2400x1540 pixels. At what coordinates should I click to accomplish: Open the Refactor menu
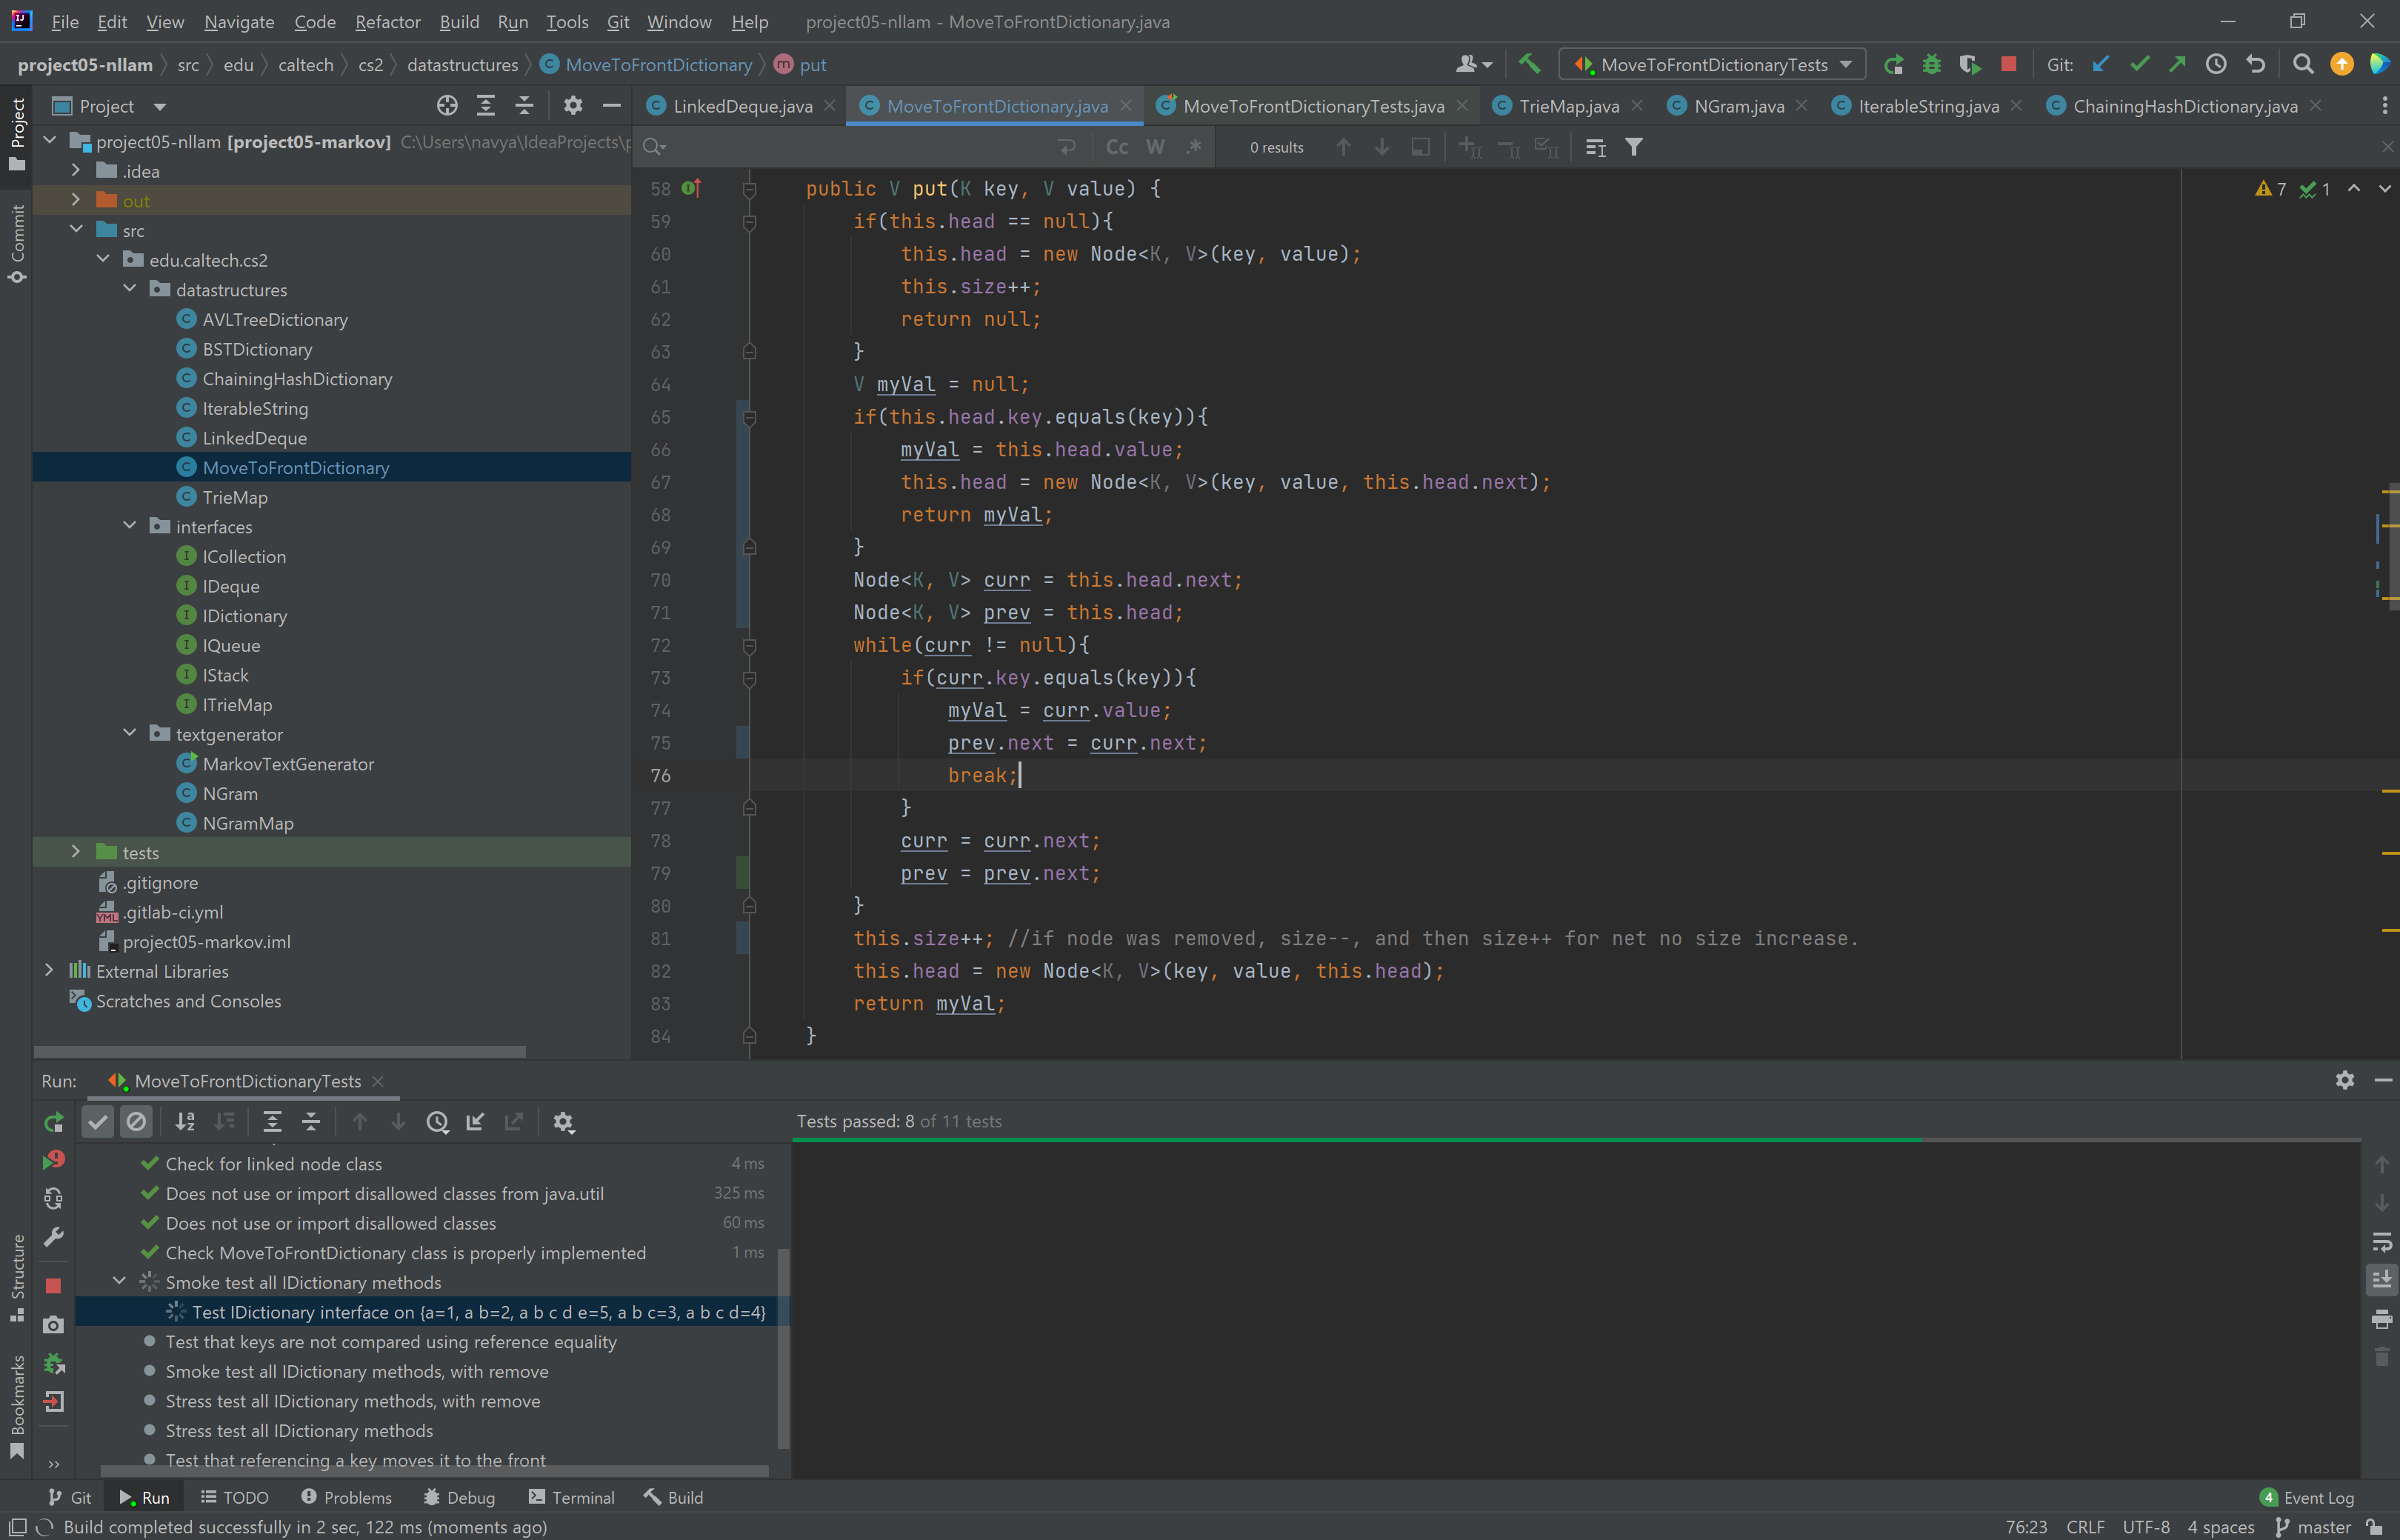pyautogui.click(x=387, y=21)
